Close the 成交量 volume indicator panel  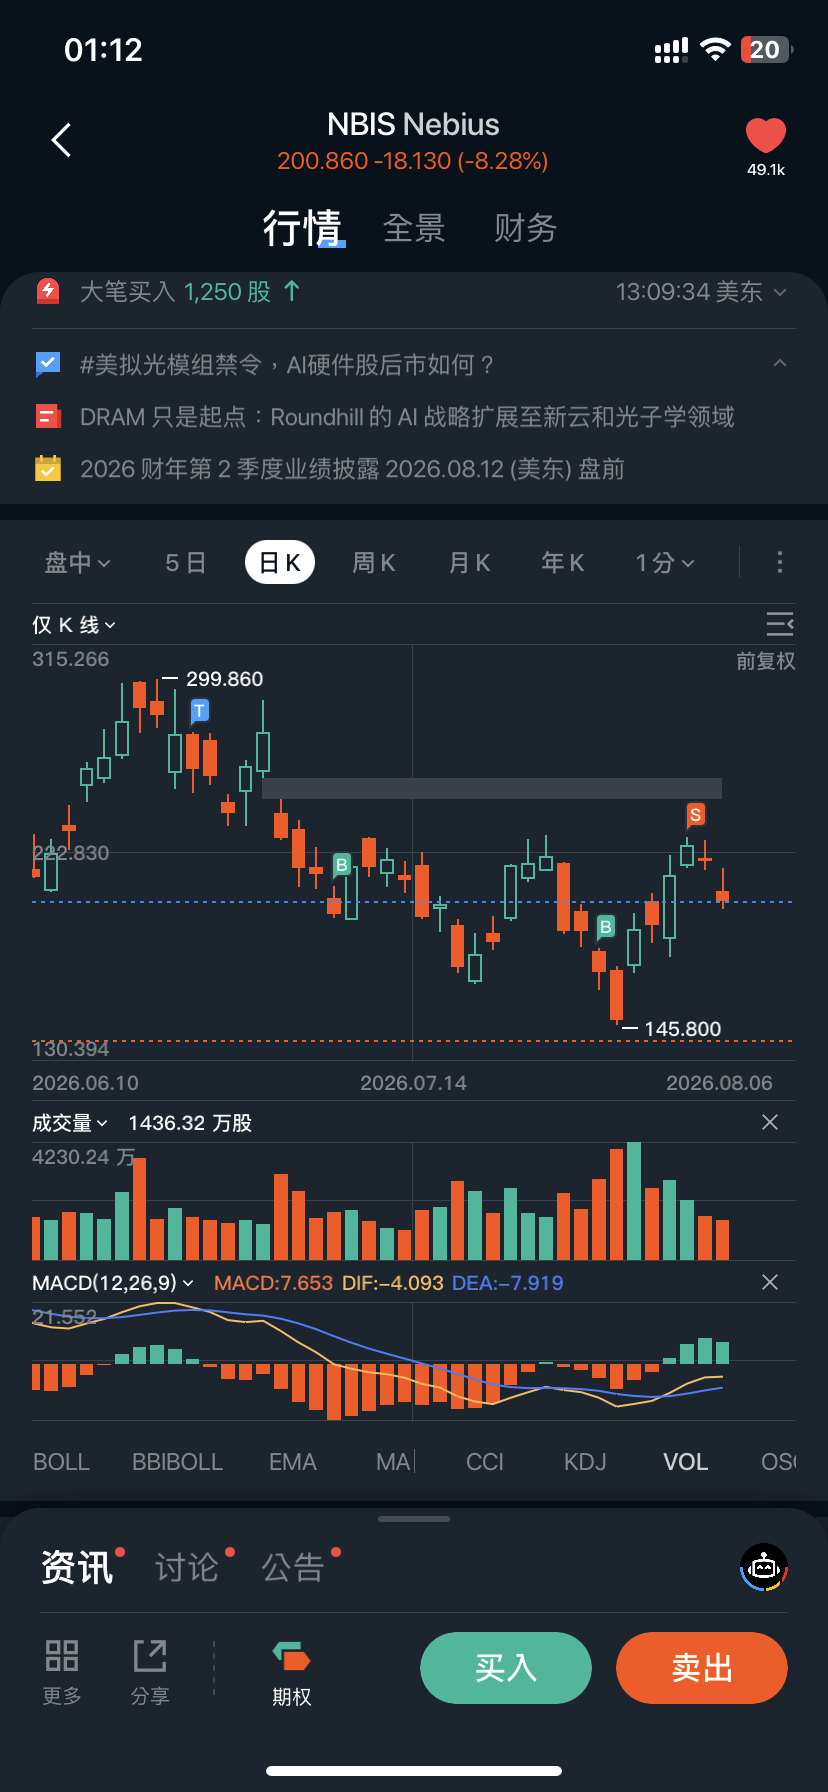point(770,1122)
